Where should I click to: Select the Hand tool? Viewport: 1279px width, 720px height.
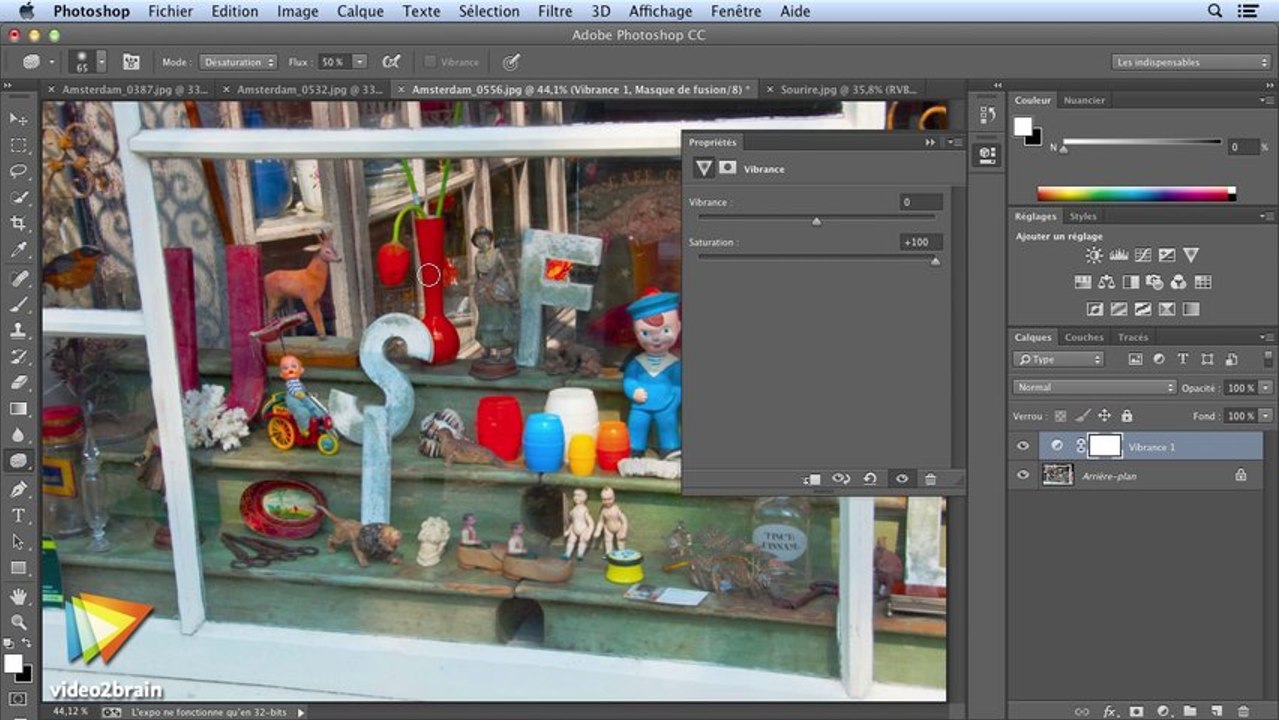point(18,597)
